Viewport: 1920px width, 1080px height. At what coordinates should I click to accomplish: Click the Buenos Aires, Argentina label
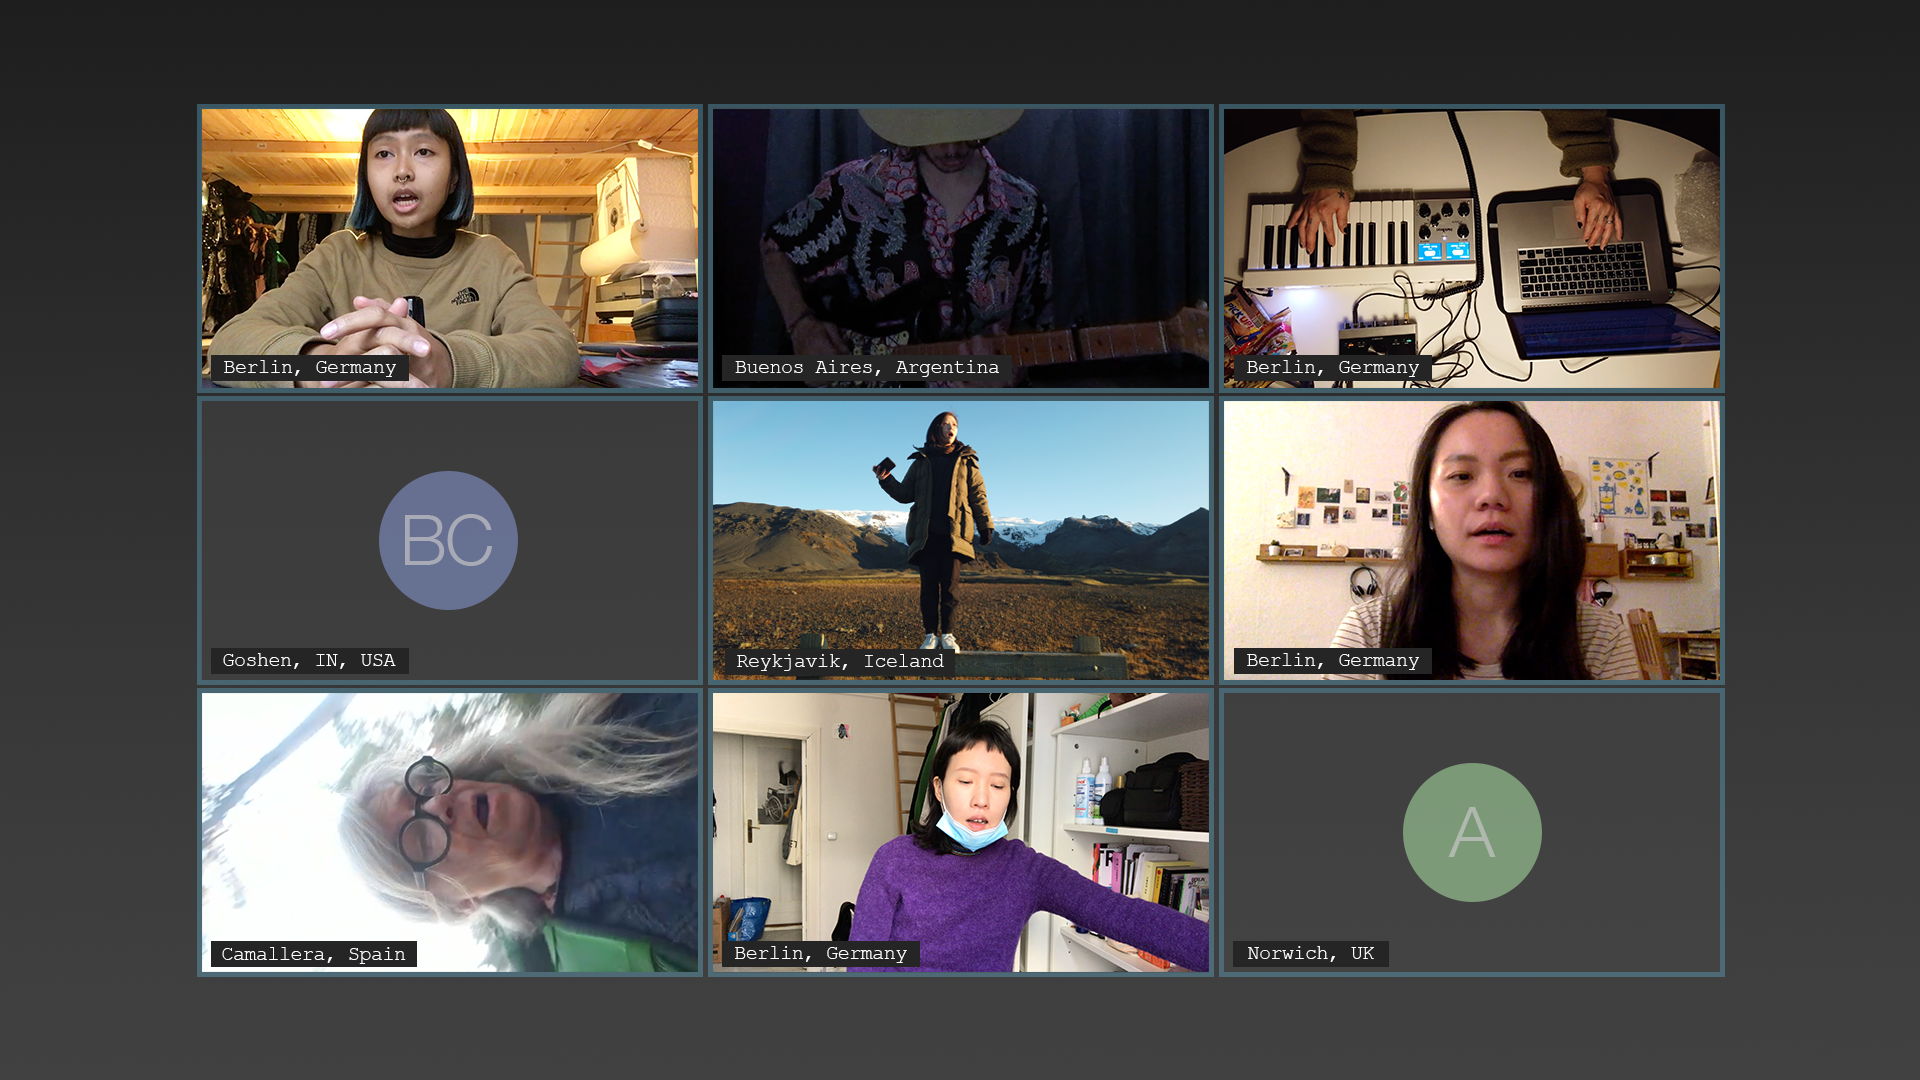coord(866,368)
